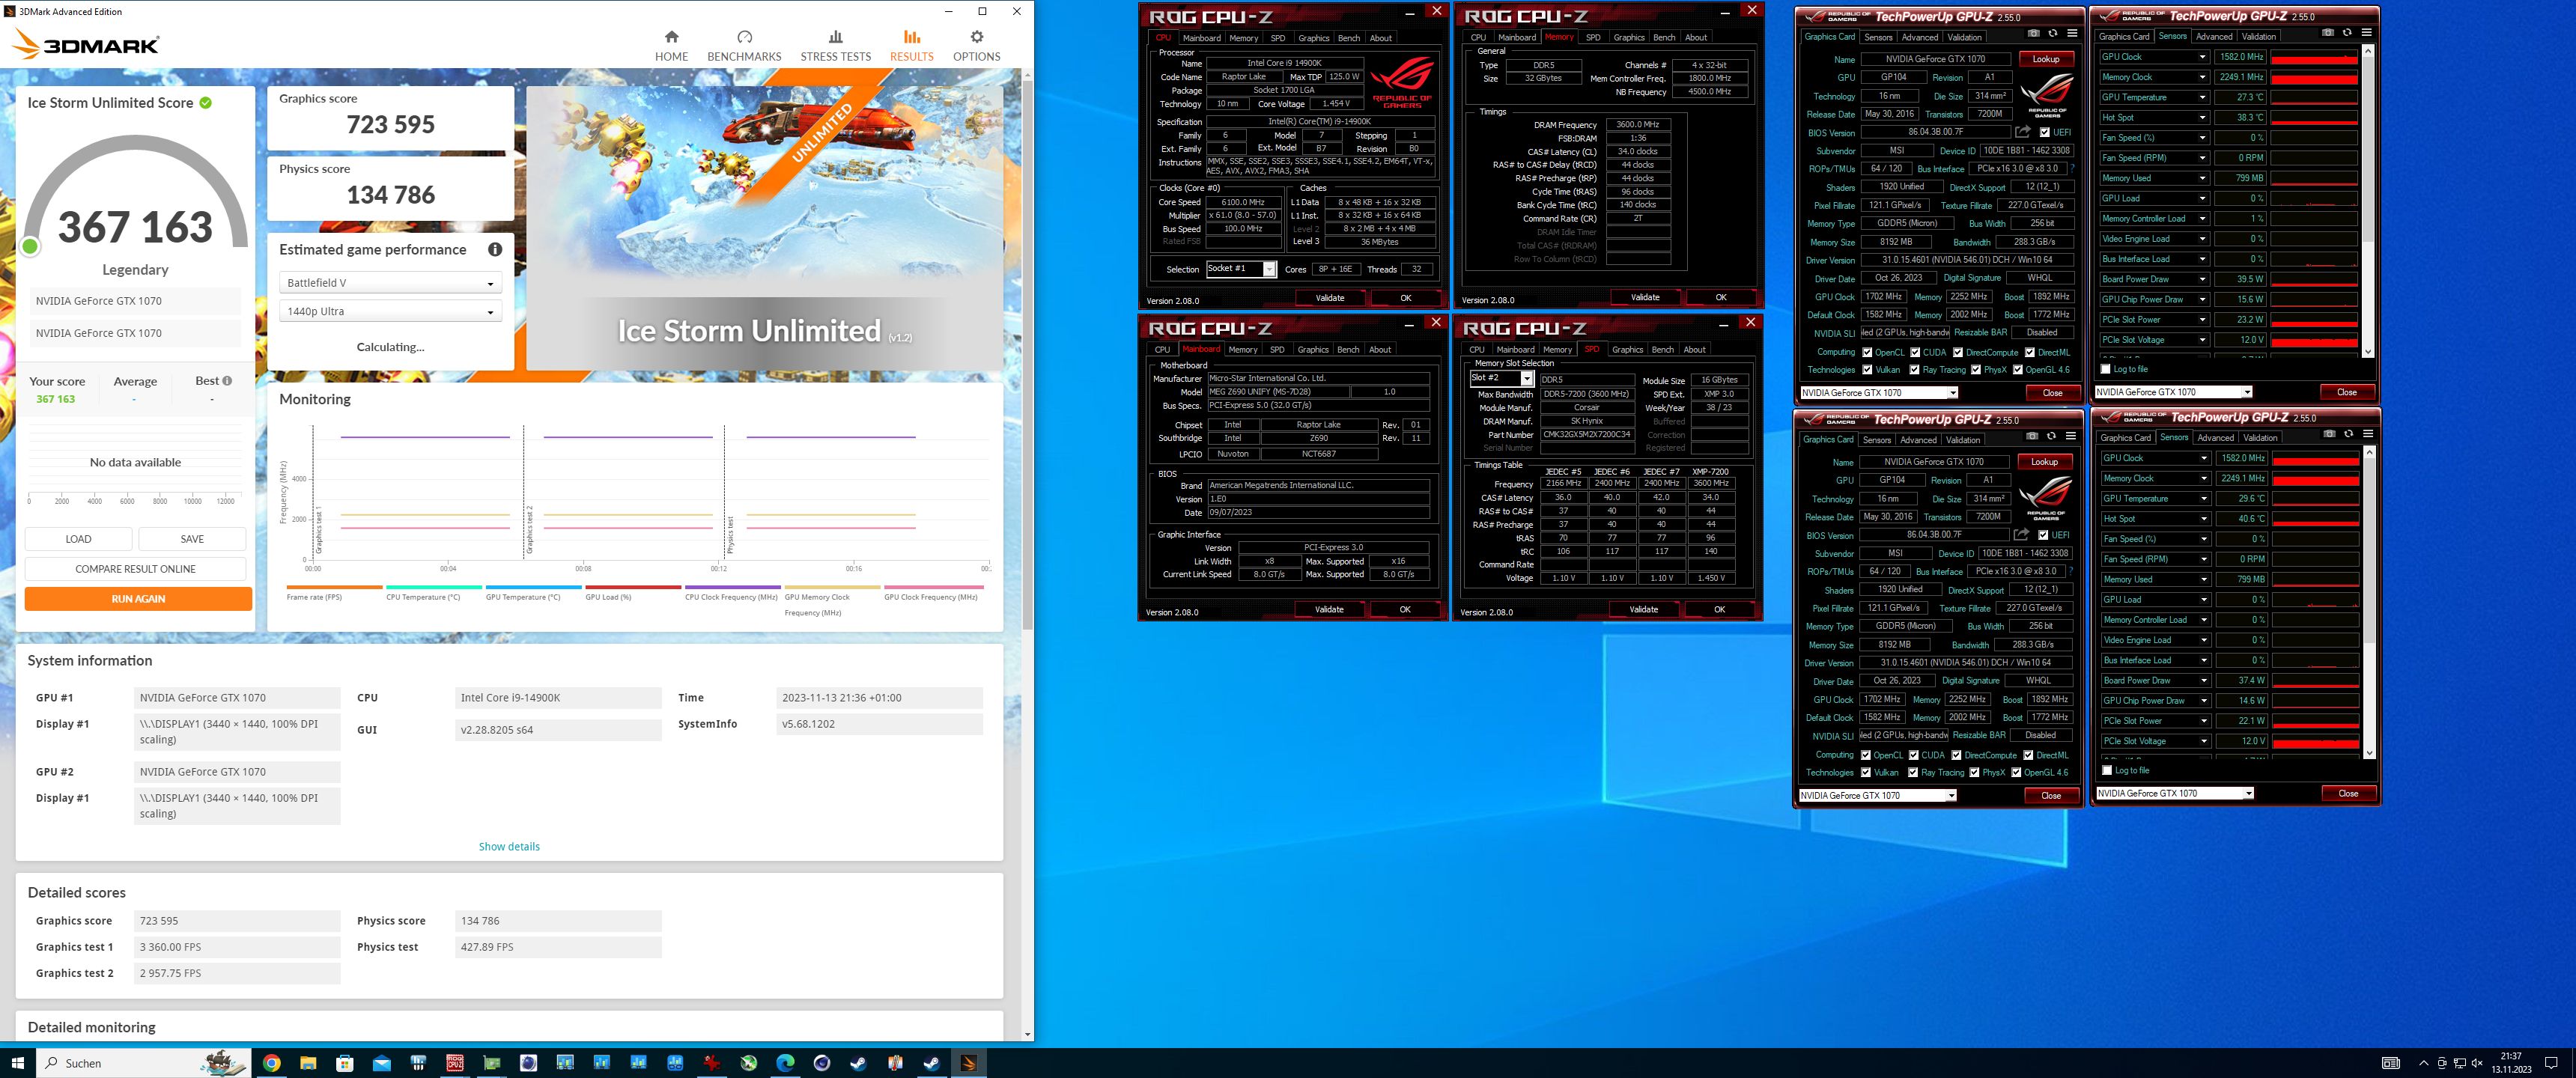Expand Hot Spot sensor dropdown in upper GPU-Z Sensors
The height and width of the screenshot is (1078, 2576).
click(x=2202, y=118)
